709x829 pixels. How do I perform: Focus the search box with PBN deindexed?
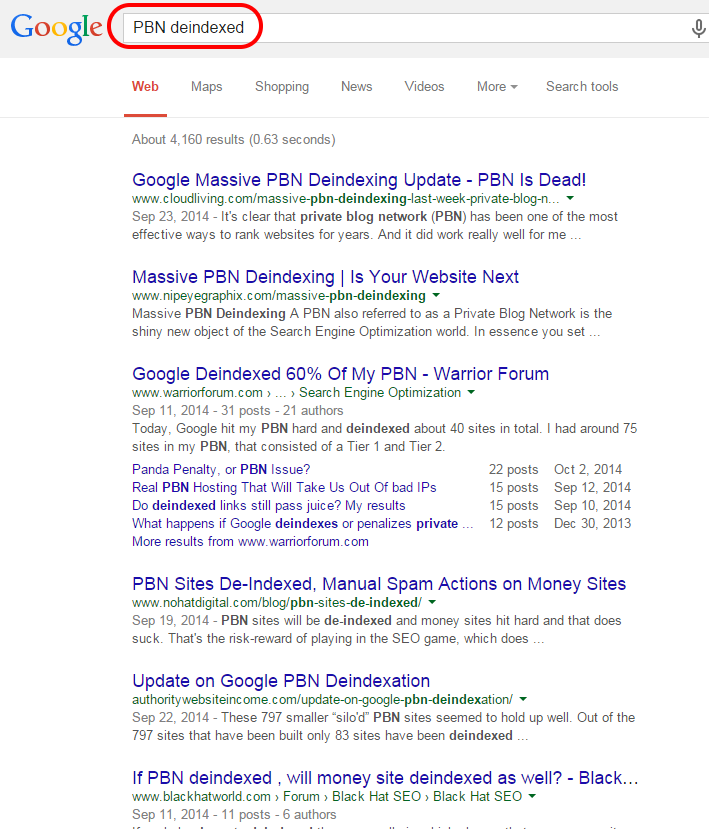click(x=416, y=28)
